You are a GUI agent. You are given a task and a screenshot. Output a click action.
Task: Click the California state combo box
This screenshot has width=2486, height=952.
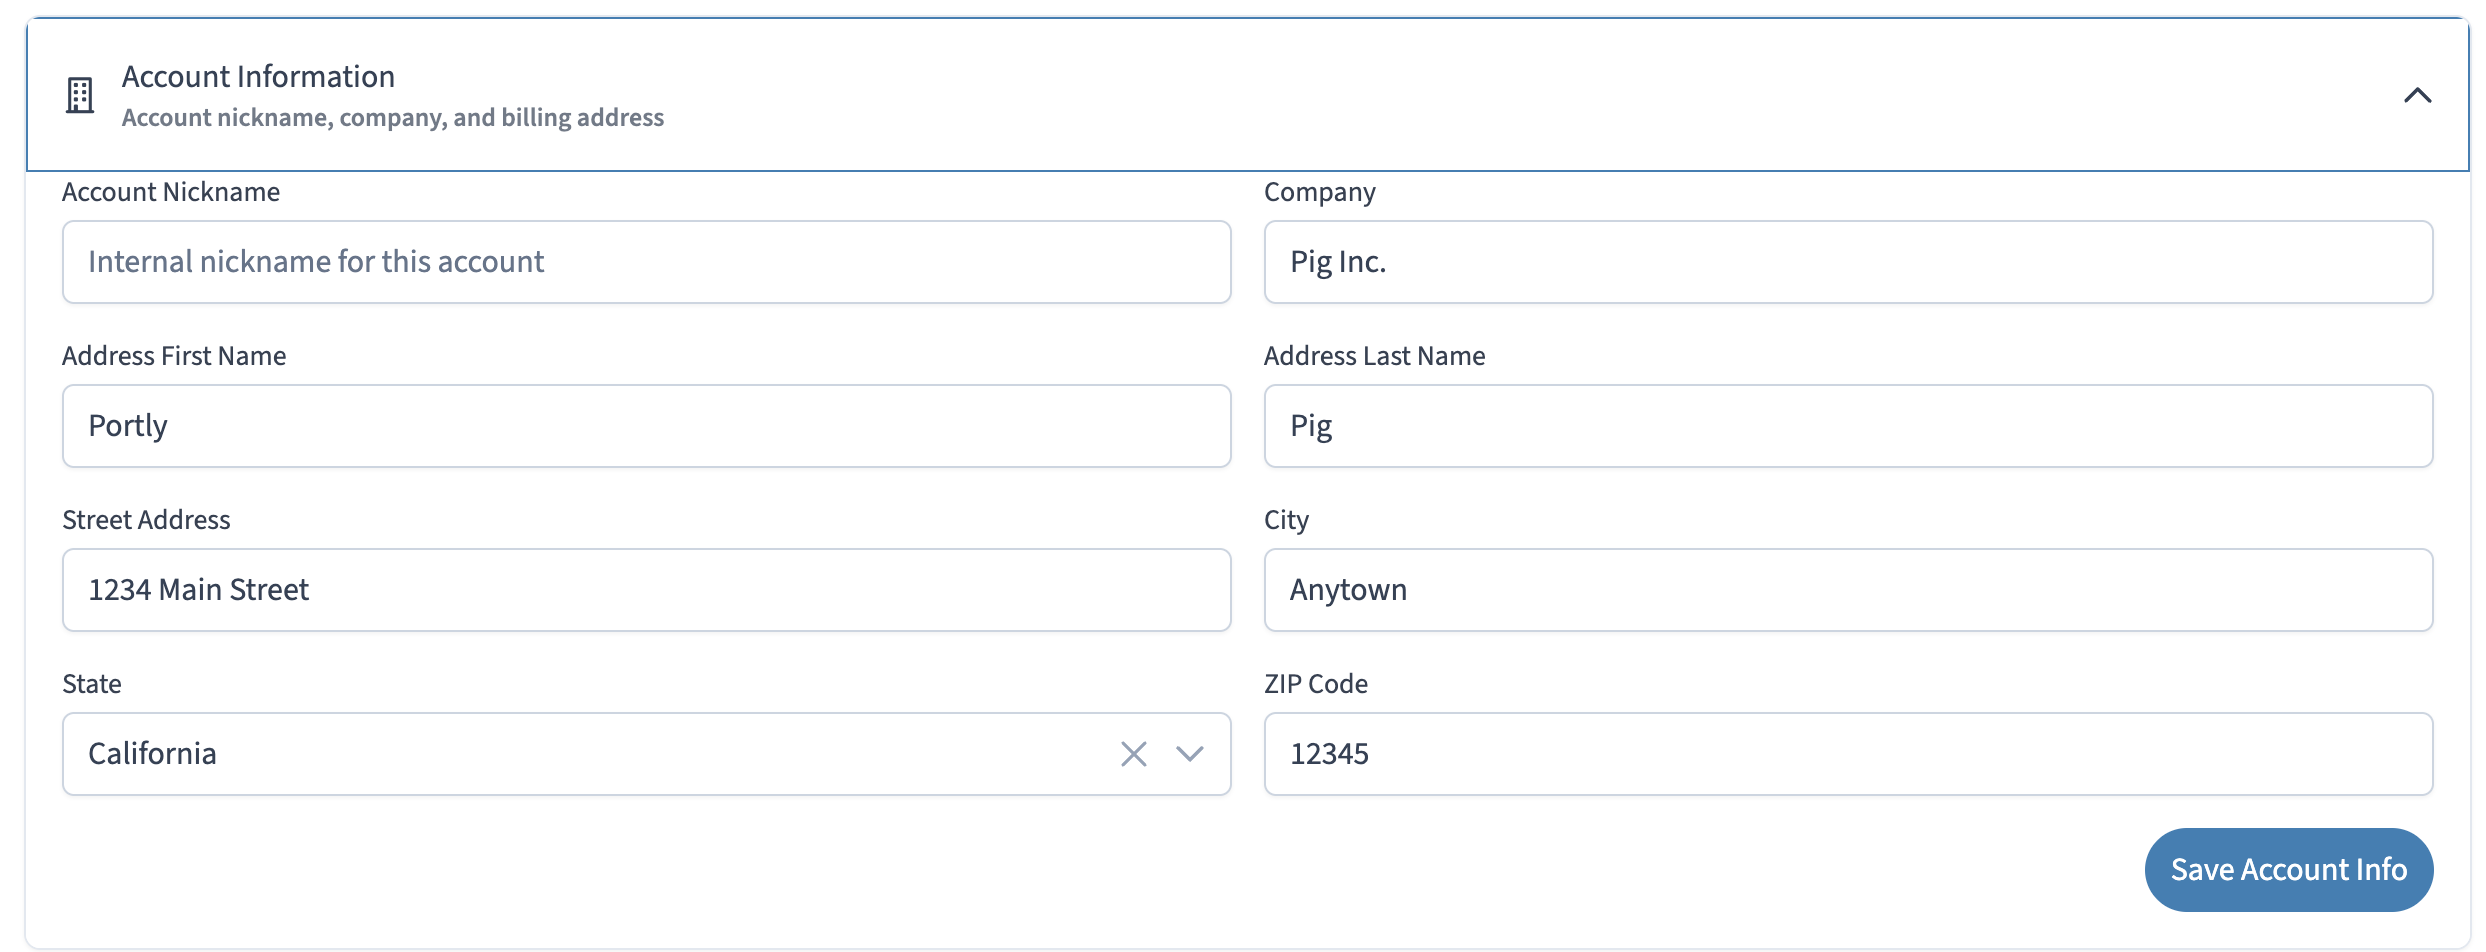(646, 754)
